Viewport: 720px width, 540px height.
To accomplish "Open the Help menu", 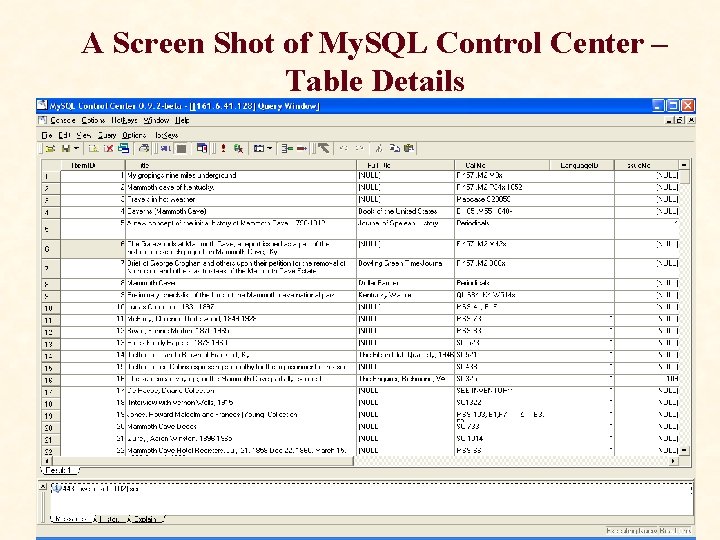I will pos(182,120).
